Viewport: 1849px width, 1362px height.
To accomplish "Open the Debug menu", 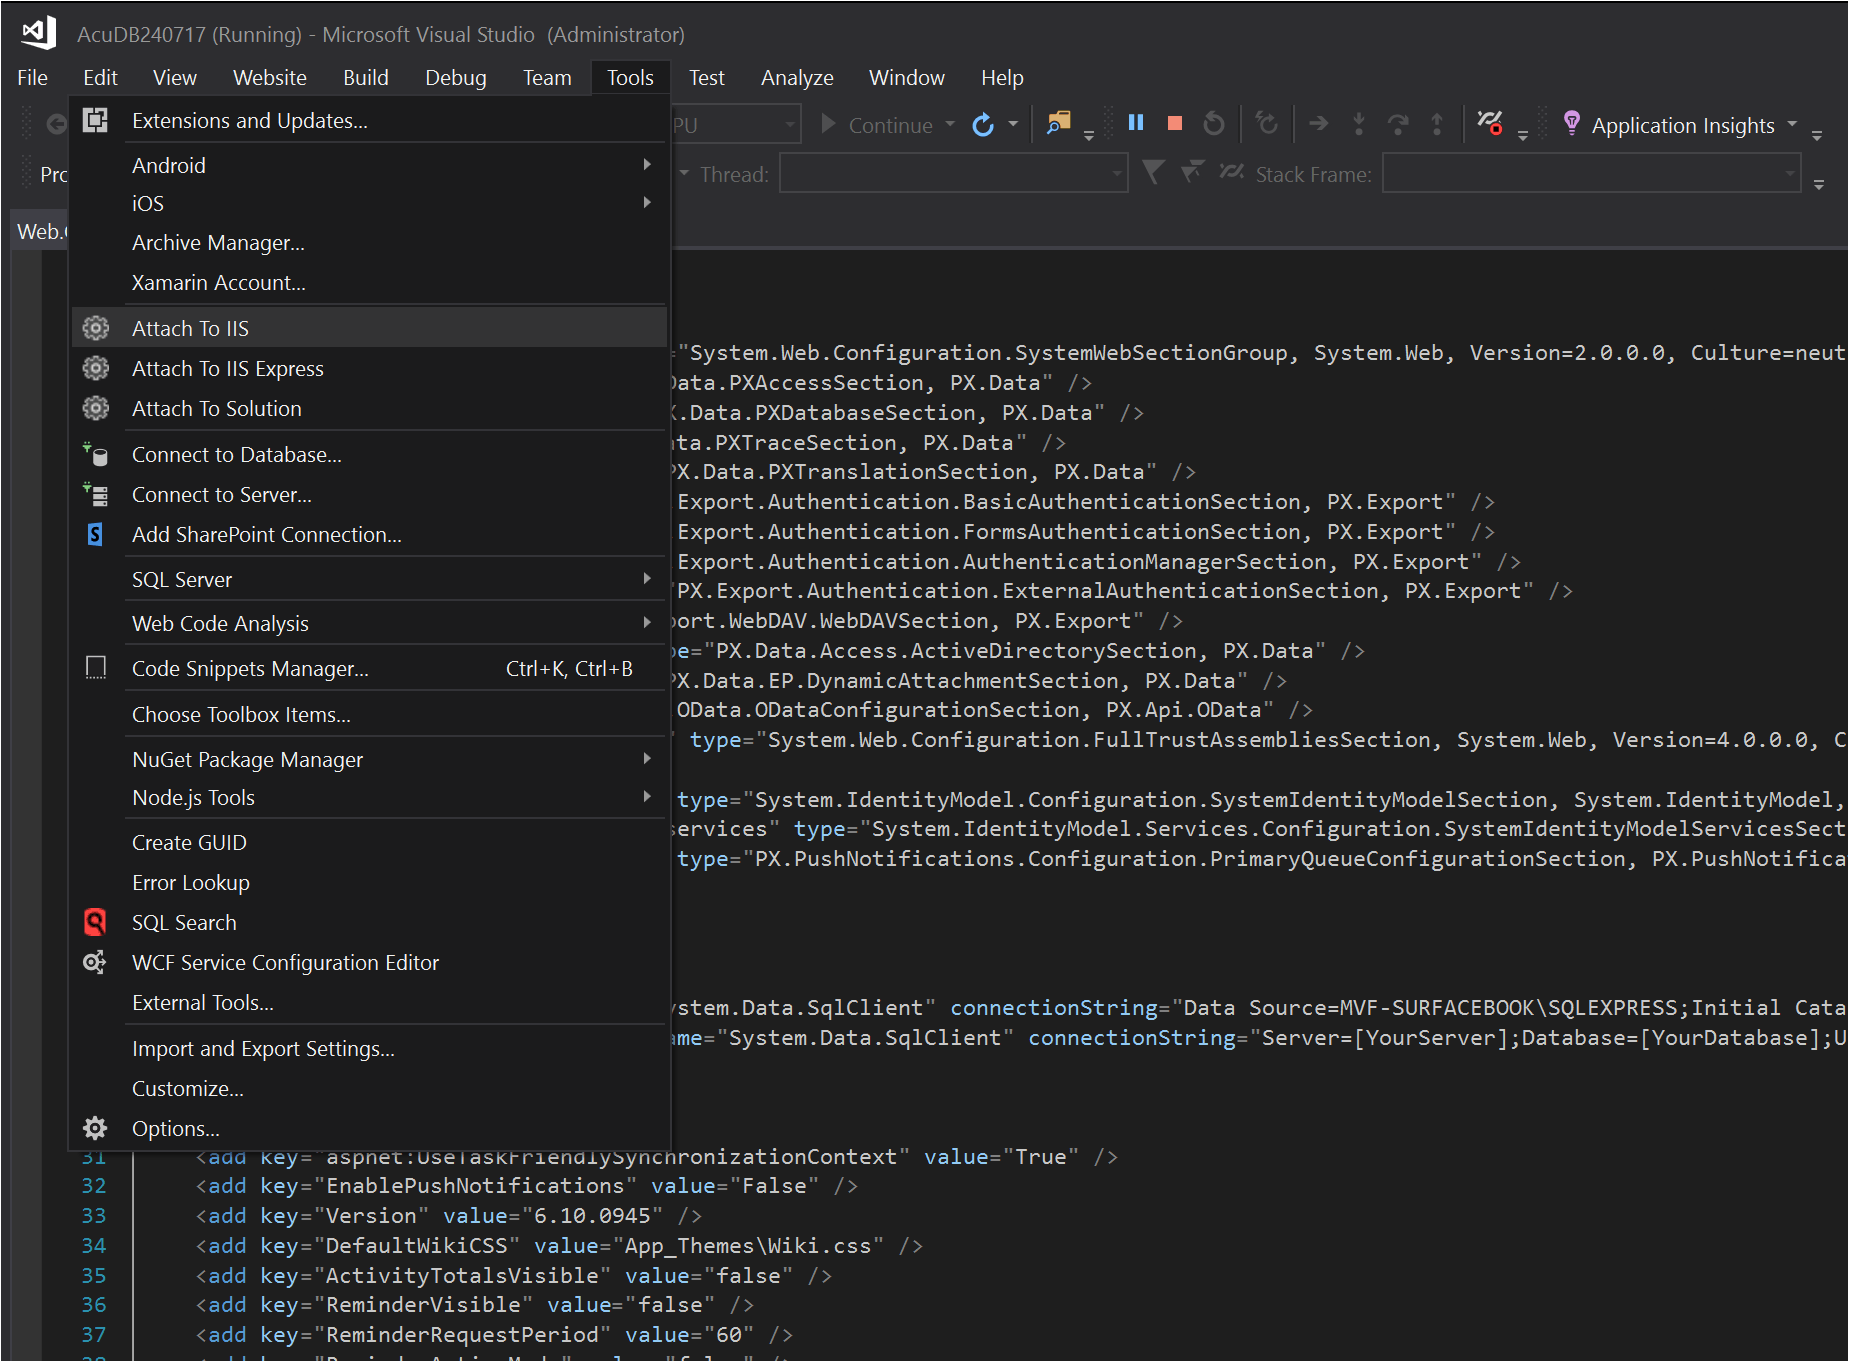I will coord(456,77).
